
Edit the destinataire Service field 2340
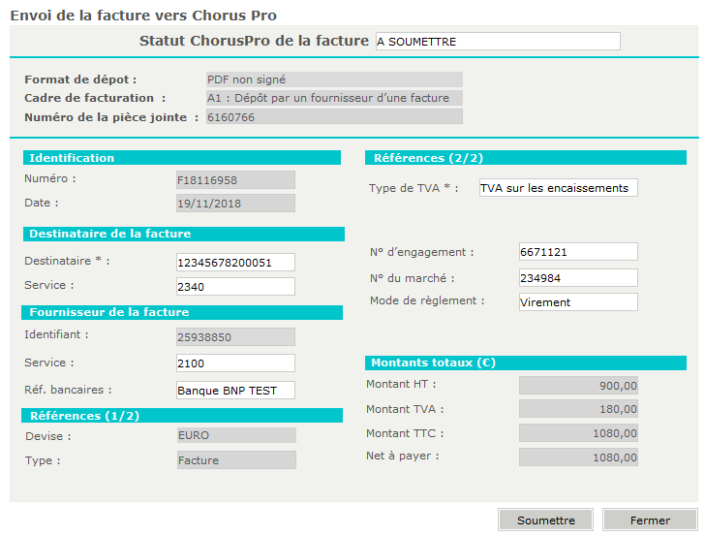[235, 286]
